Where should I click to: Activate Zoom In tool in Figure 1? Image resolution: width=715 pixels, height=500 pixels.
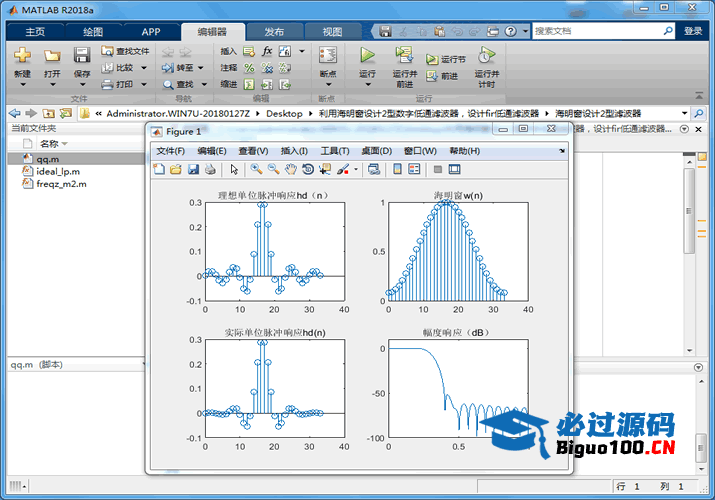tap(256, 169)
